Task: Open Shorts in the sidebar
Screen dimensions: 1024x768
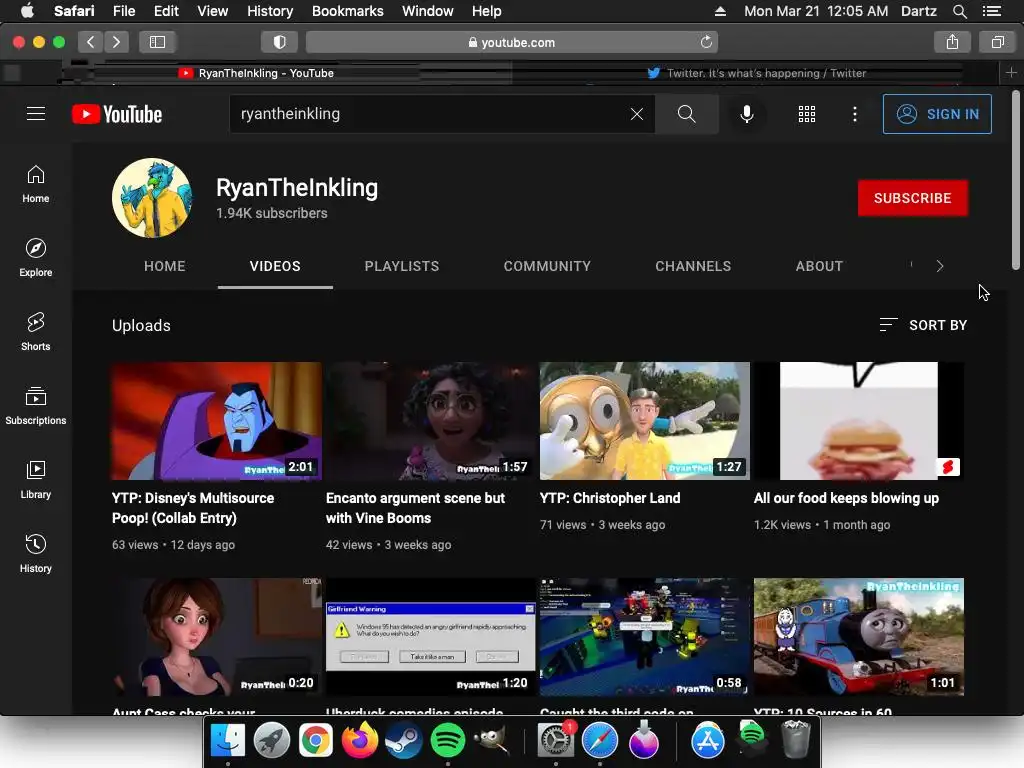Action: click(x=36, y=332)
